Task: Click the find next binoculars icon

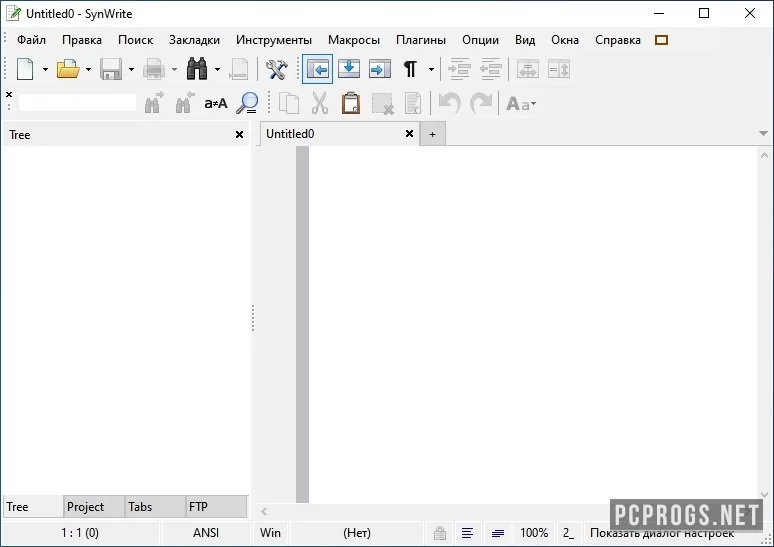Action: [x=154, y=103]
